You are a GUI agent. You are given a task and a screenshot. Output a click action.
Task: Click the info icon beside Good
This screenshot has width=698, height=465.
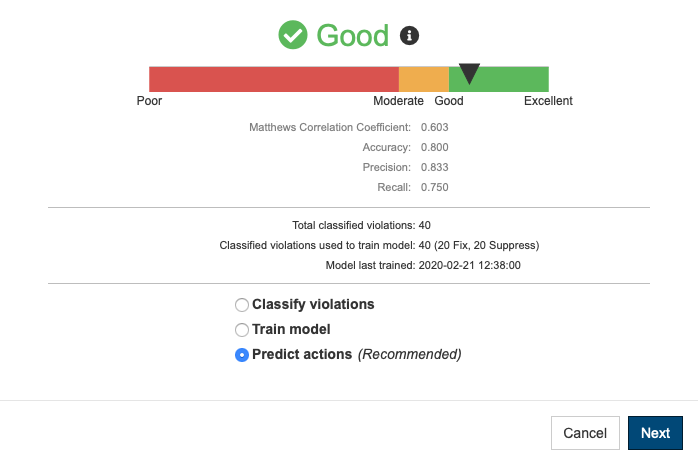[x=409, y=36]
